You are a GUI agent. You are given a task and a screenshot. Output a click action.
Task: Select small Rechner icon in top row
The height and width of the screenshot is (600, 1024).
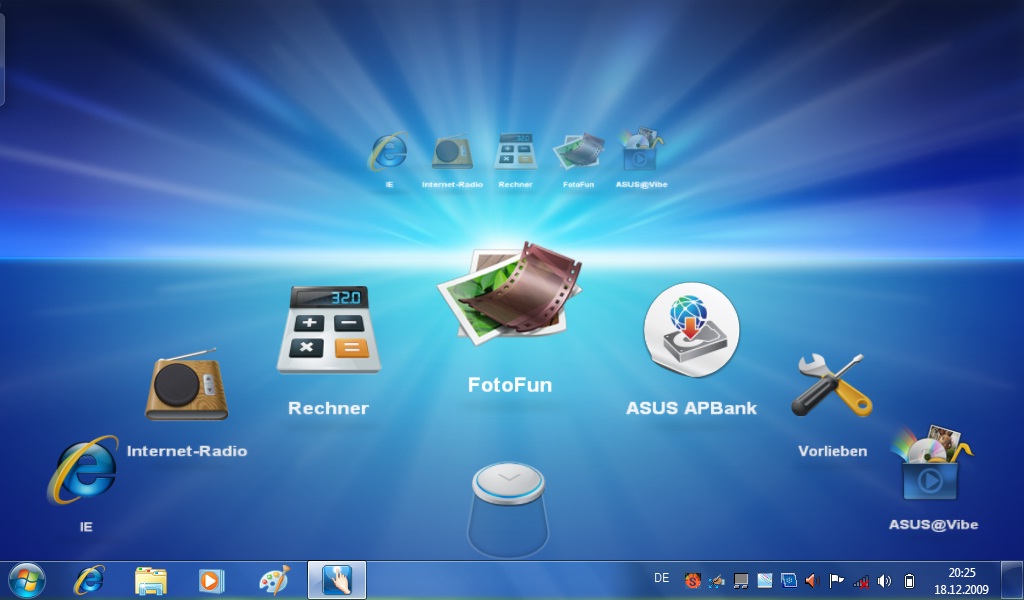tap(515, 151)
